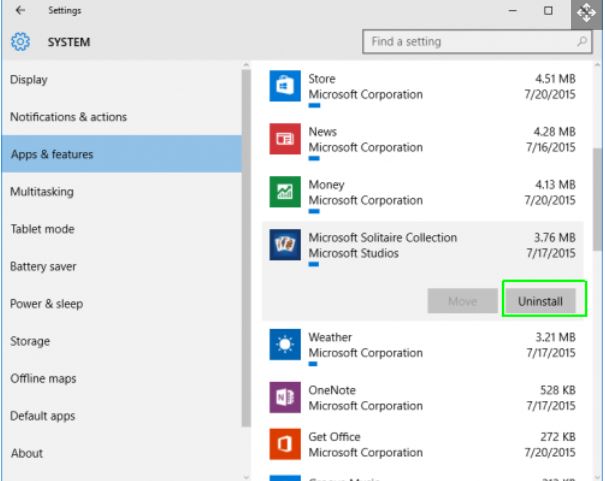Click the Money app icon
The width and height of the screenshot is (605, 481).
pos(285,192)
